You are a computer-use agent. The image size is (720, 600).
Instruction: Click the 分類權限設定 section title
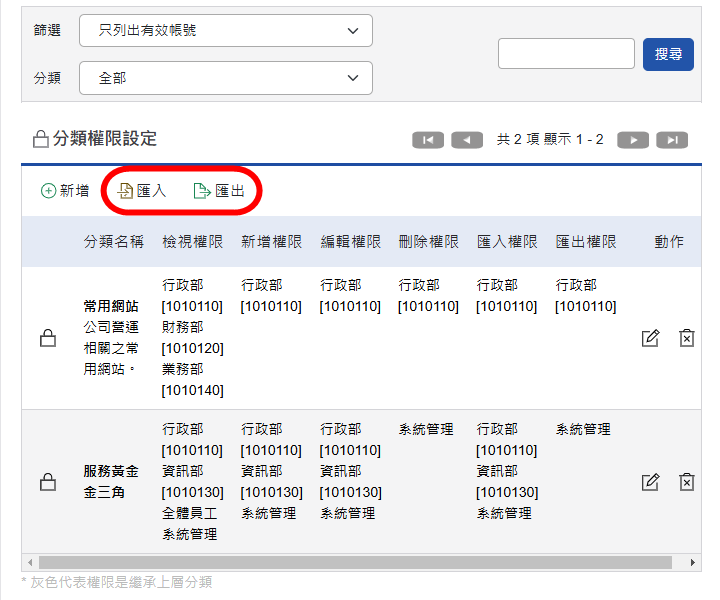pos(105,138)
